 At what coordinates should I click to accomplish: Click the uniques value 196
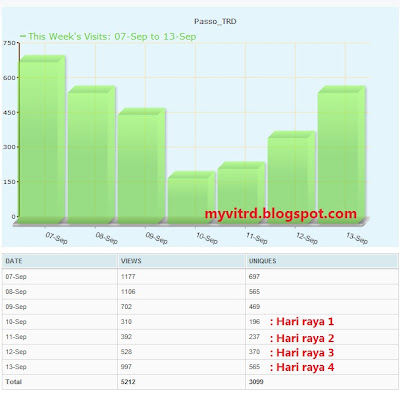click(x=254, y=322)
